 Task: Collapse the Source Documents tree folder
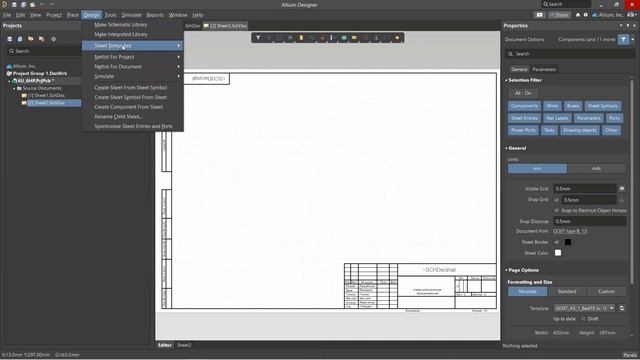(14, 88)
